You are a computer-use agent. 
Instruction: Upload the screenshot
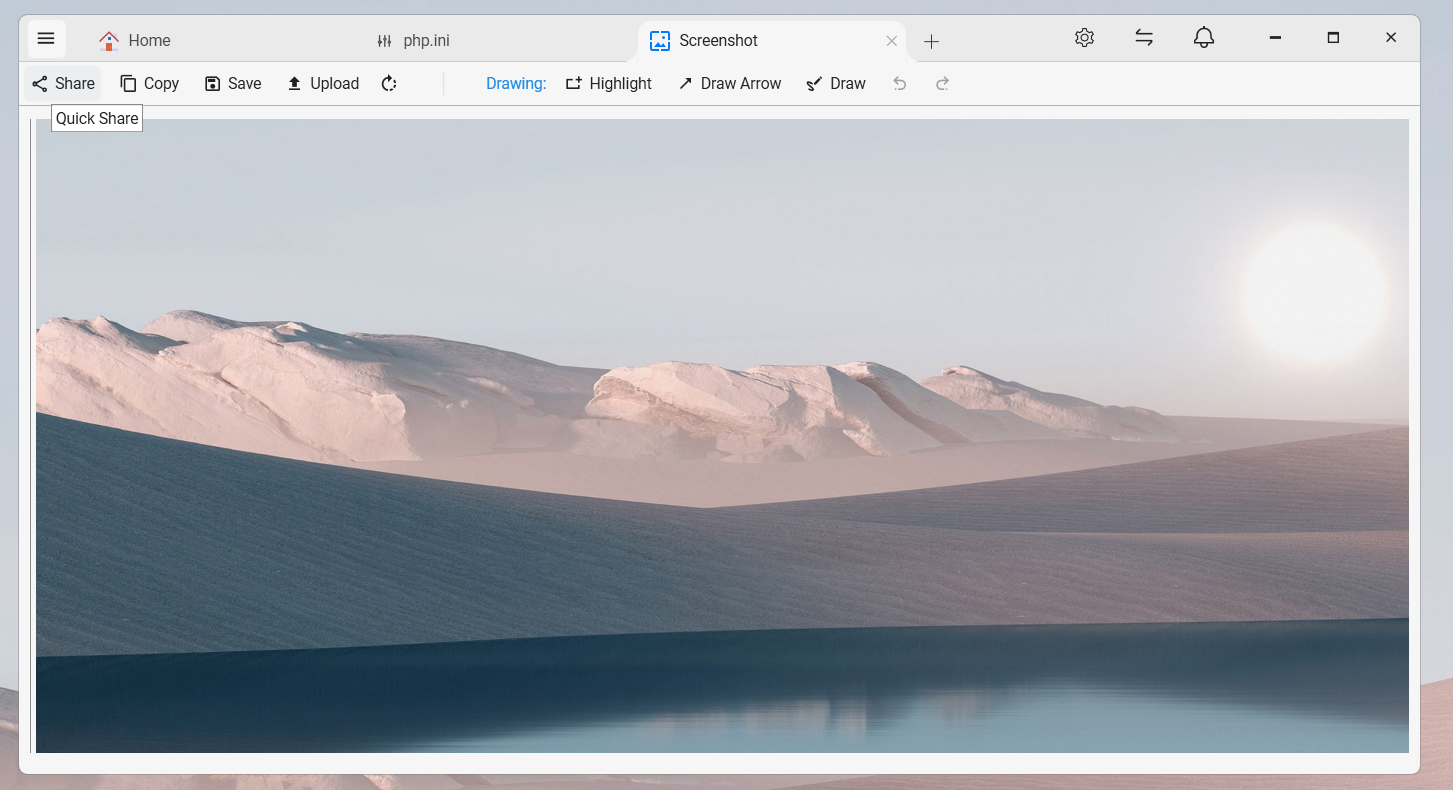click(323, 84)
